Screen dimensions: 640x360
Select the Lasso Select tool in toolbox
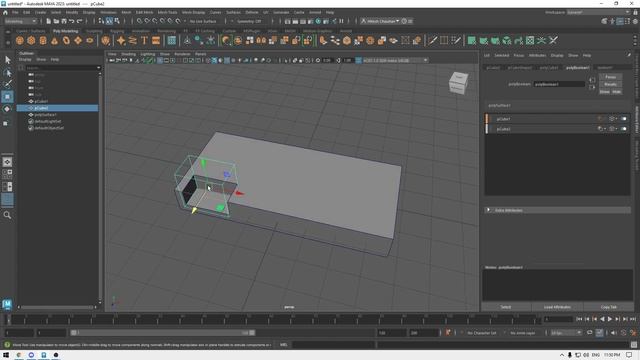point(7,73)
